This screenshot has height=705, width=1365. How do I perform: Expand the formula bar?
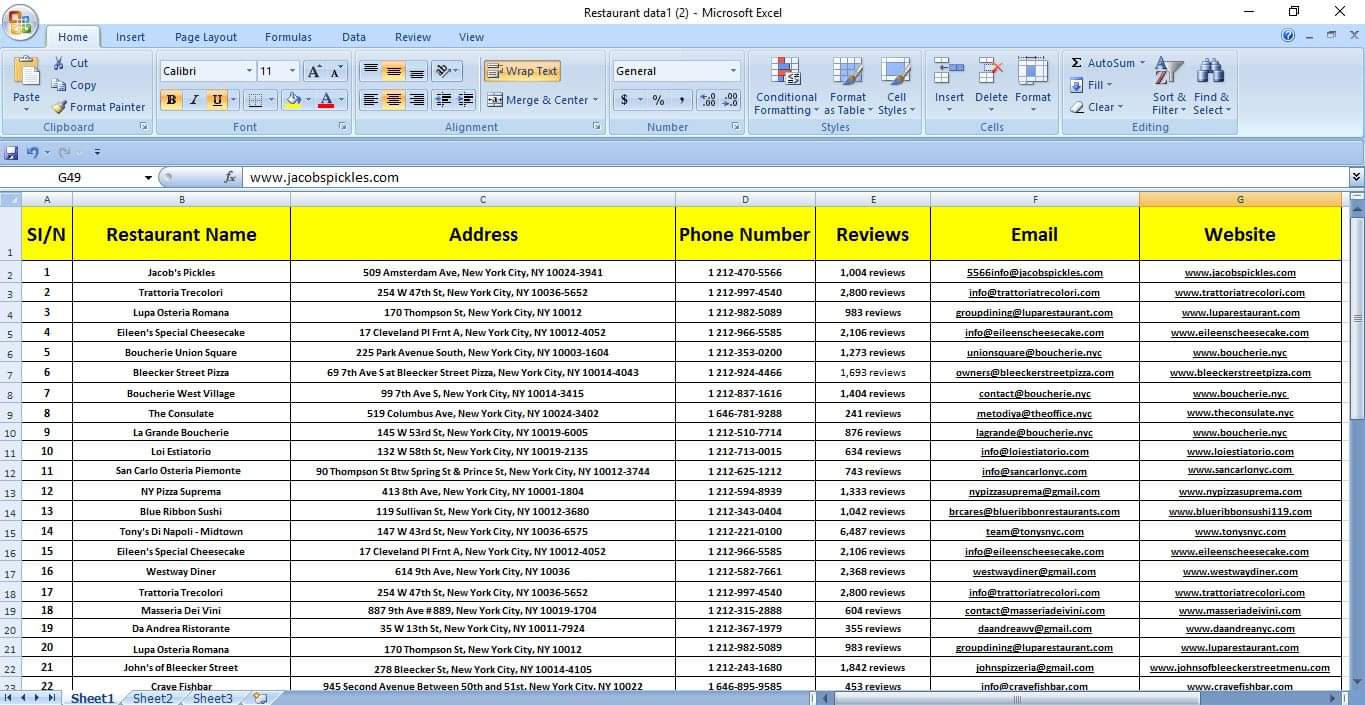tap(1356, 177)
